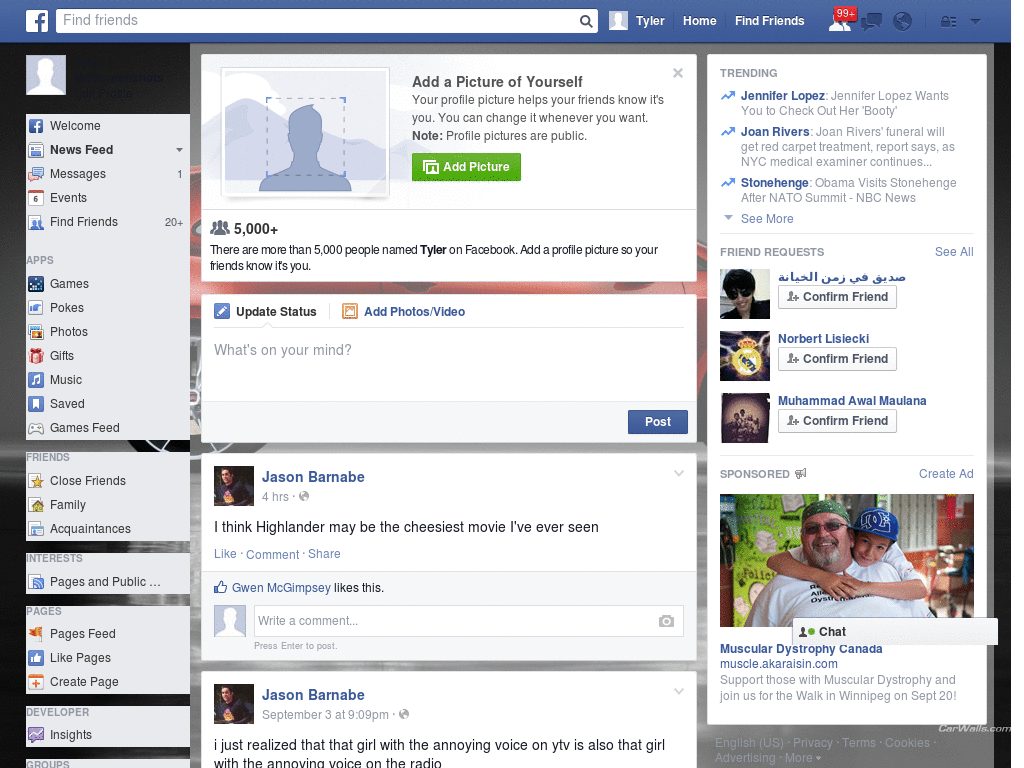The image size is (1024, 768).
Task: Click Find Friends in top bar
Action: [769, 21]
